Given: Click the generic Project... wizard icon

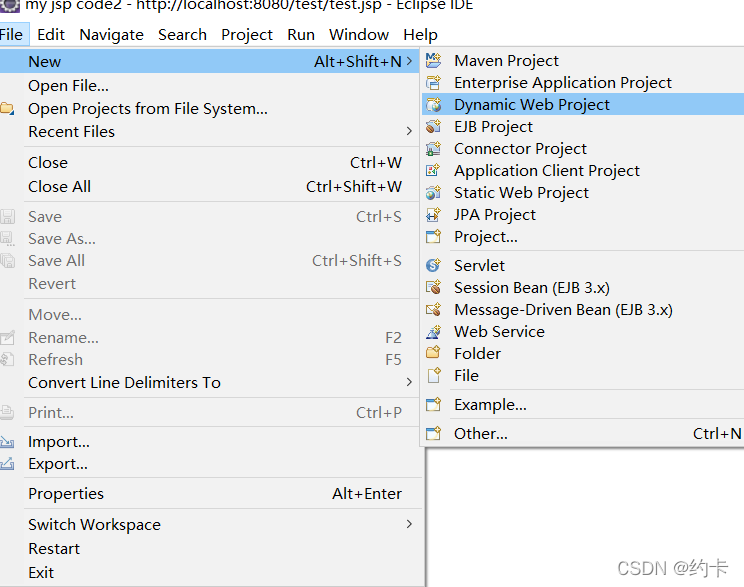Looking at the screenshot, I should pos(433,236).
